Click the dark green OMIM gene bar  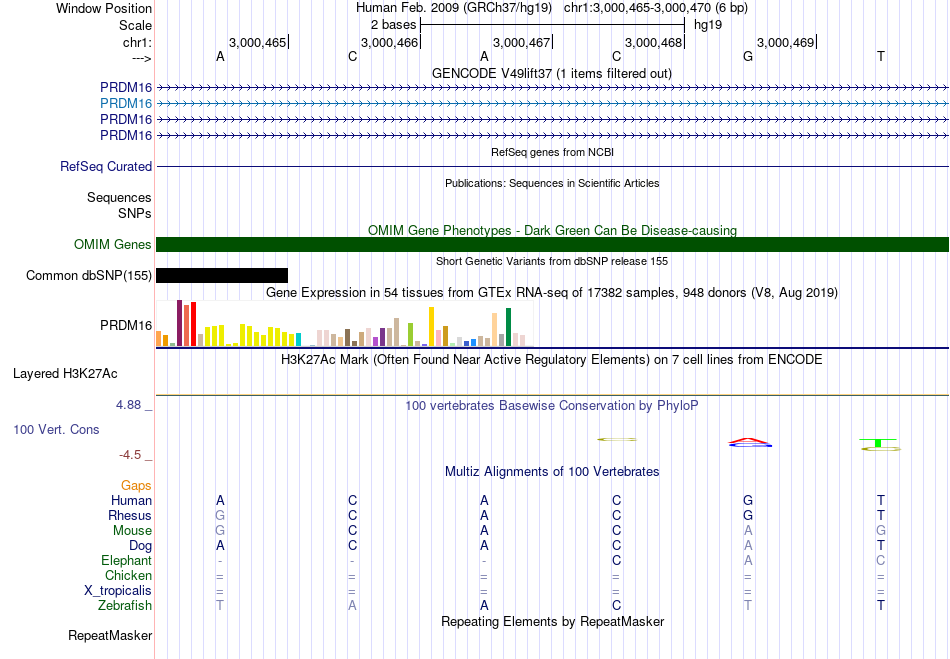552,244
